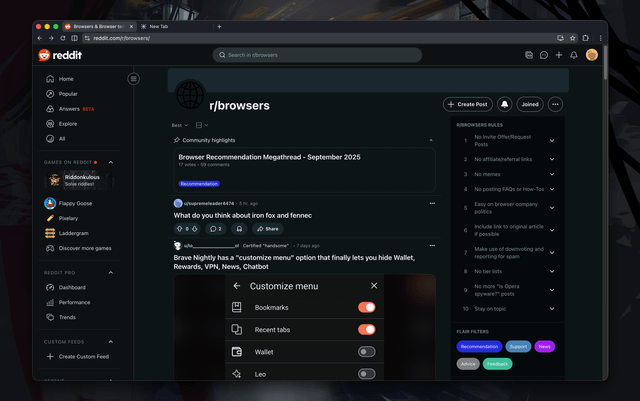Open the r/browsers more options ellipsis

[x=555, y=104]
